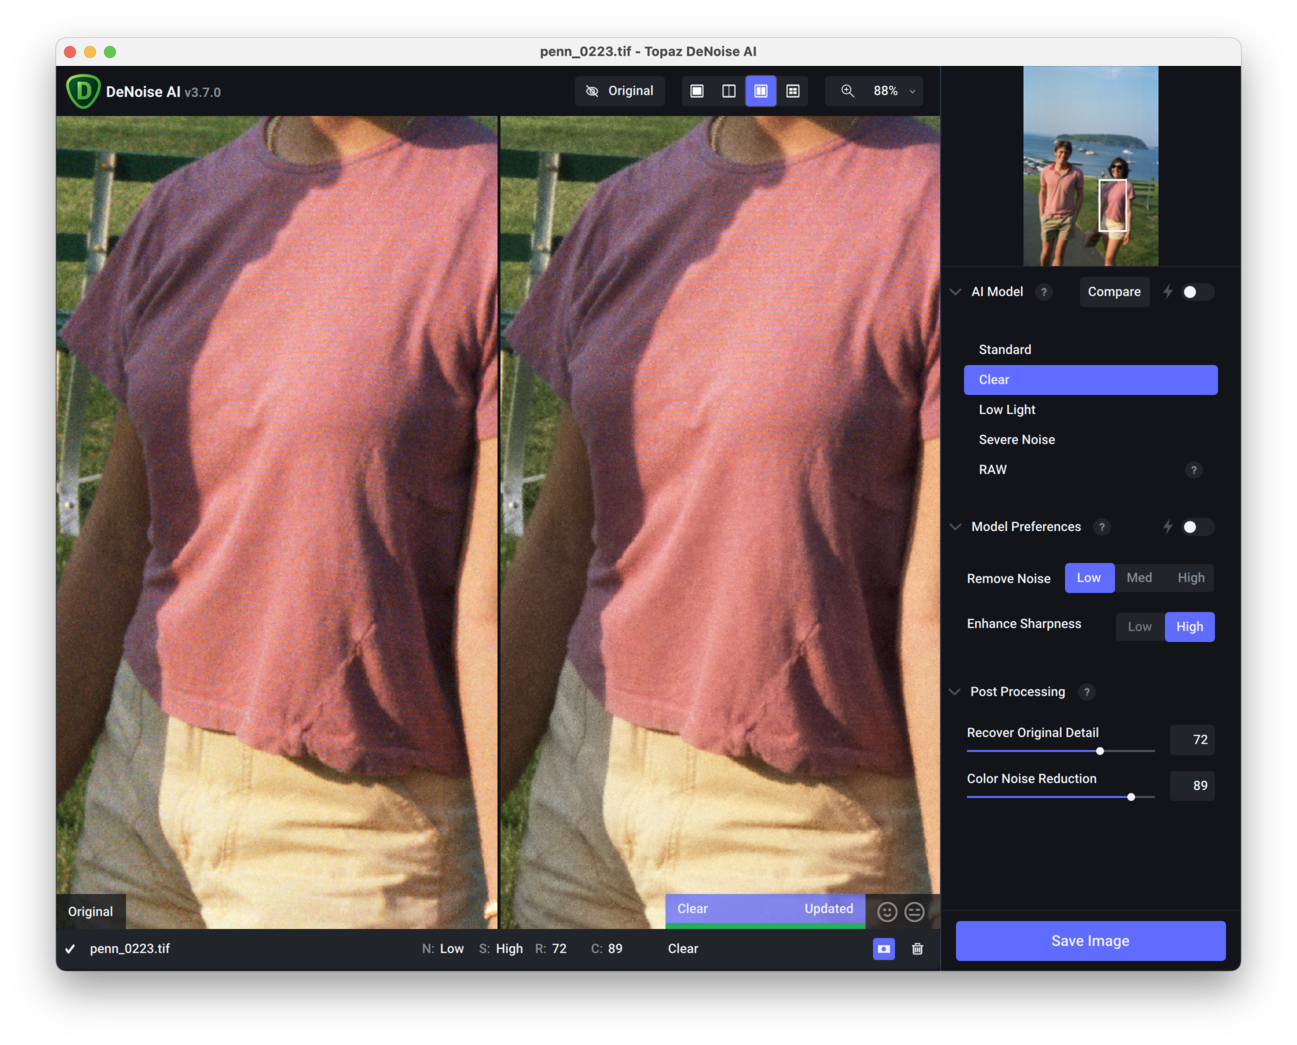Click the help icon beside Post Processing
This screenshot has height=1045, width=1297.
[1087, 692]
